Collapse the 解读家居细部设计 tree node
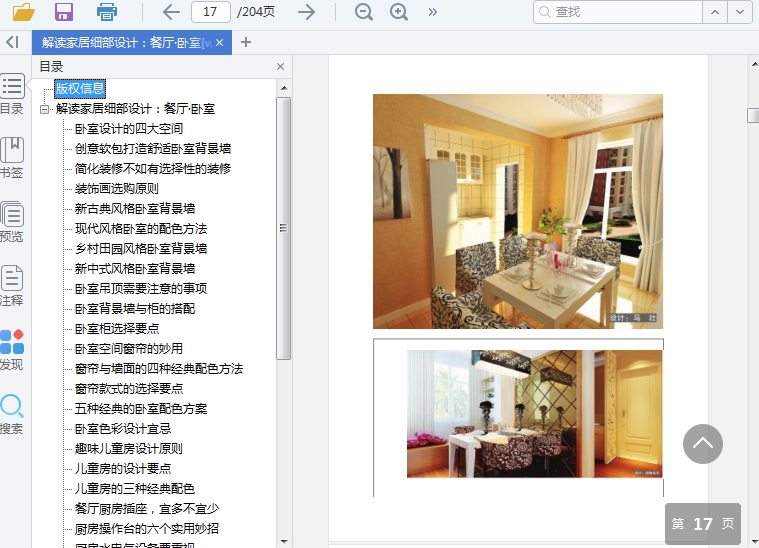This screenshot has width=759, height=548. [x=45, y=109]
